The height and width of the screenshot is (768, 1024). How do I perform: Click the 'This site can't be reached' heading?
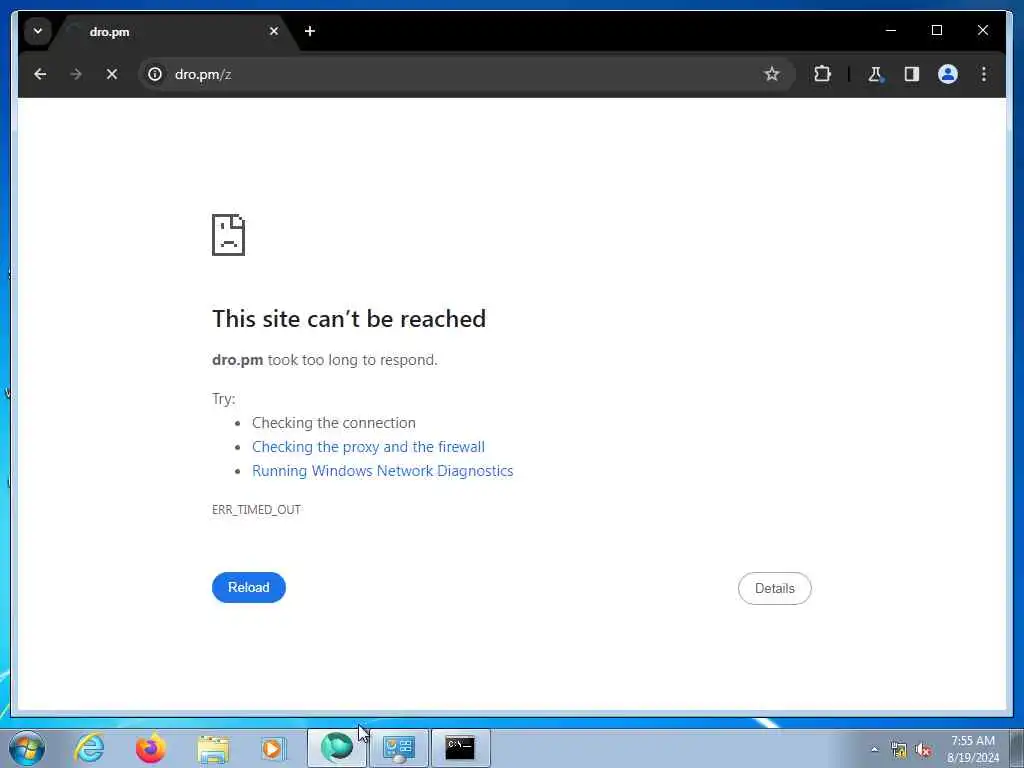pyautogui.click(x=349, y=319)
